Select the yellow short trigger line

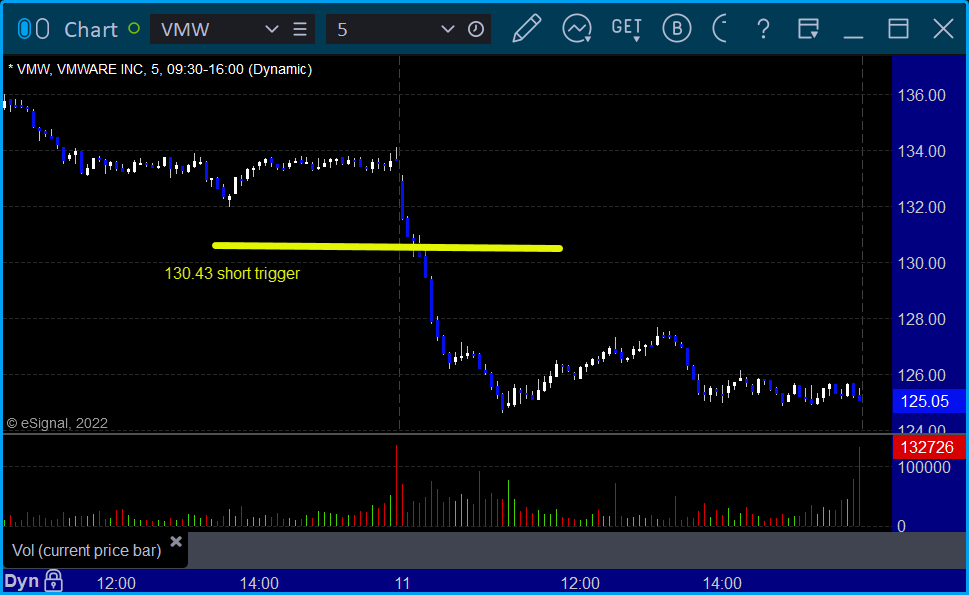387,247
